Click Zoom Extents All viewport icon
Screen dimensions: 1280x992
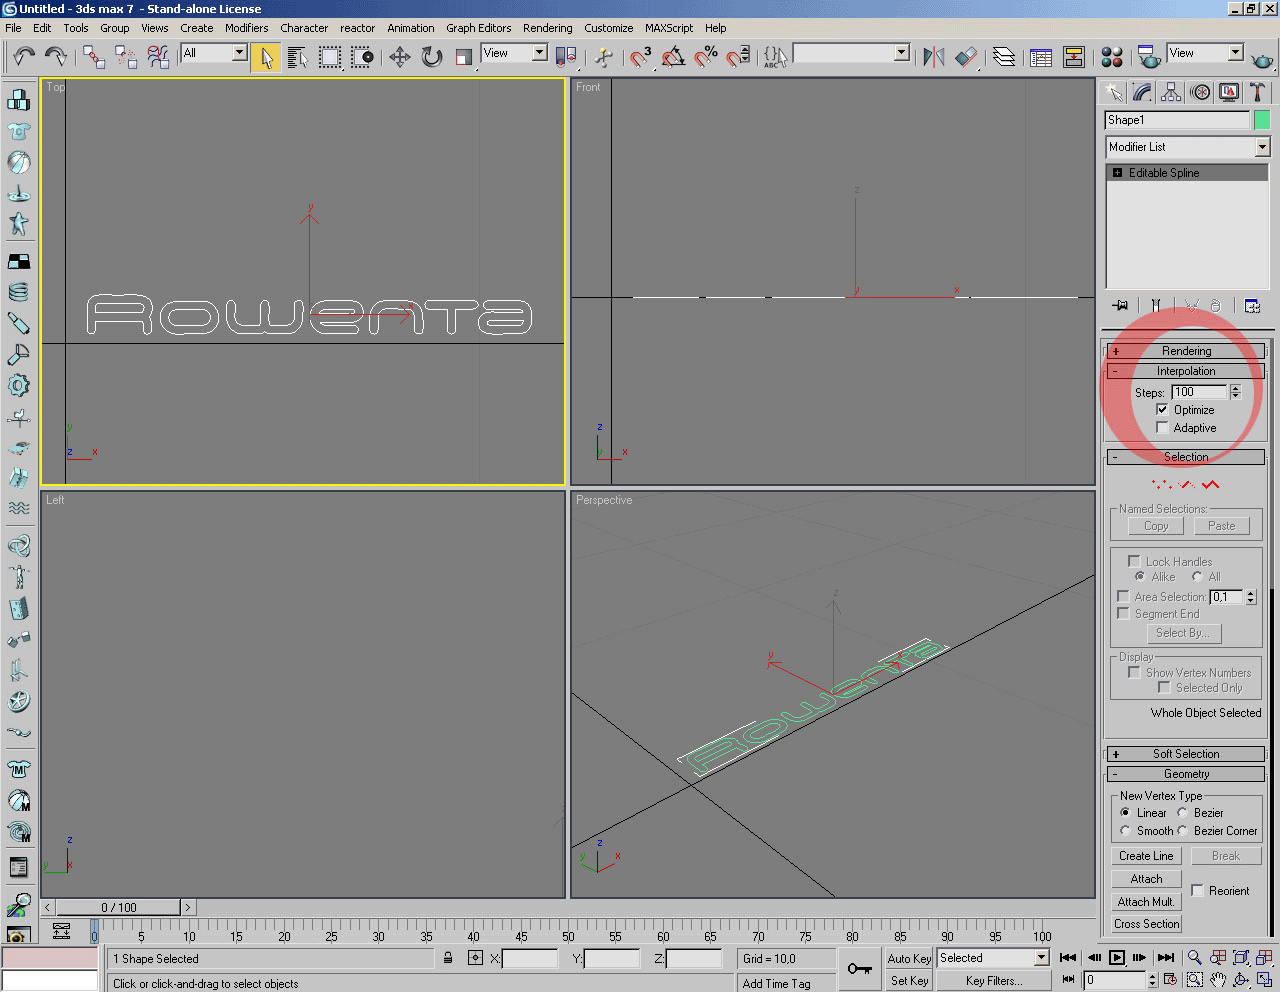1264,958
